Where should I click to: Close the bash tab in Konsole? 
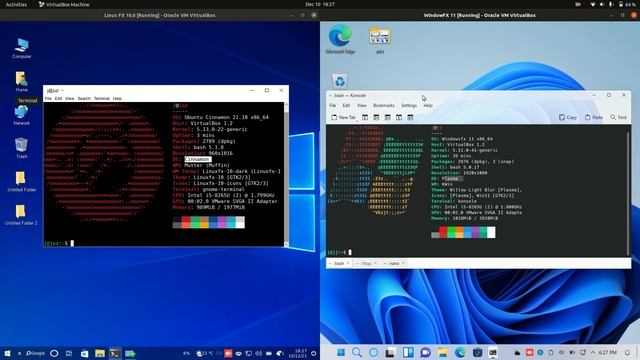[x=348, y=263]
